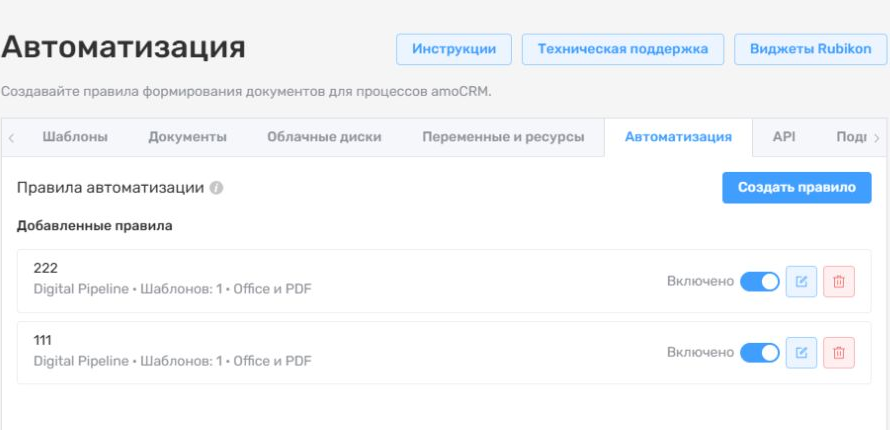
Task: Click the Правила автоматизации heading
Action: (111, 188)
